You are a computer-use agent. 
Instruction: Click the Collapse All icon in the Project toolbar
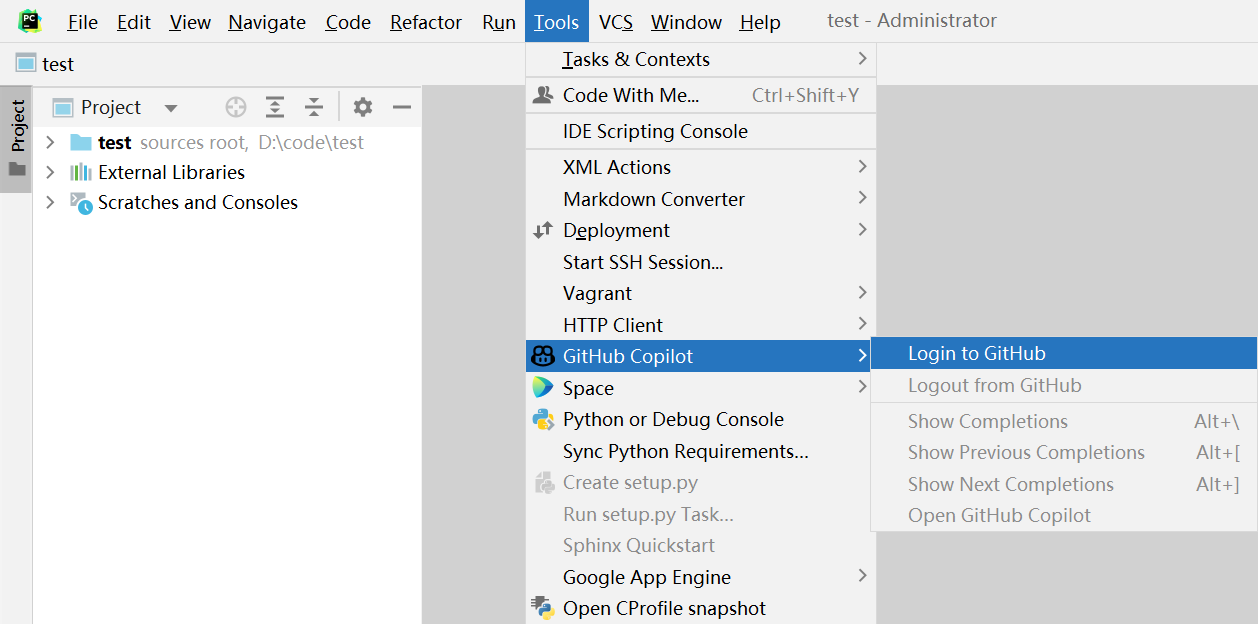314,107
